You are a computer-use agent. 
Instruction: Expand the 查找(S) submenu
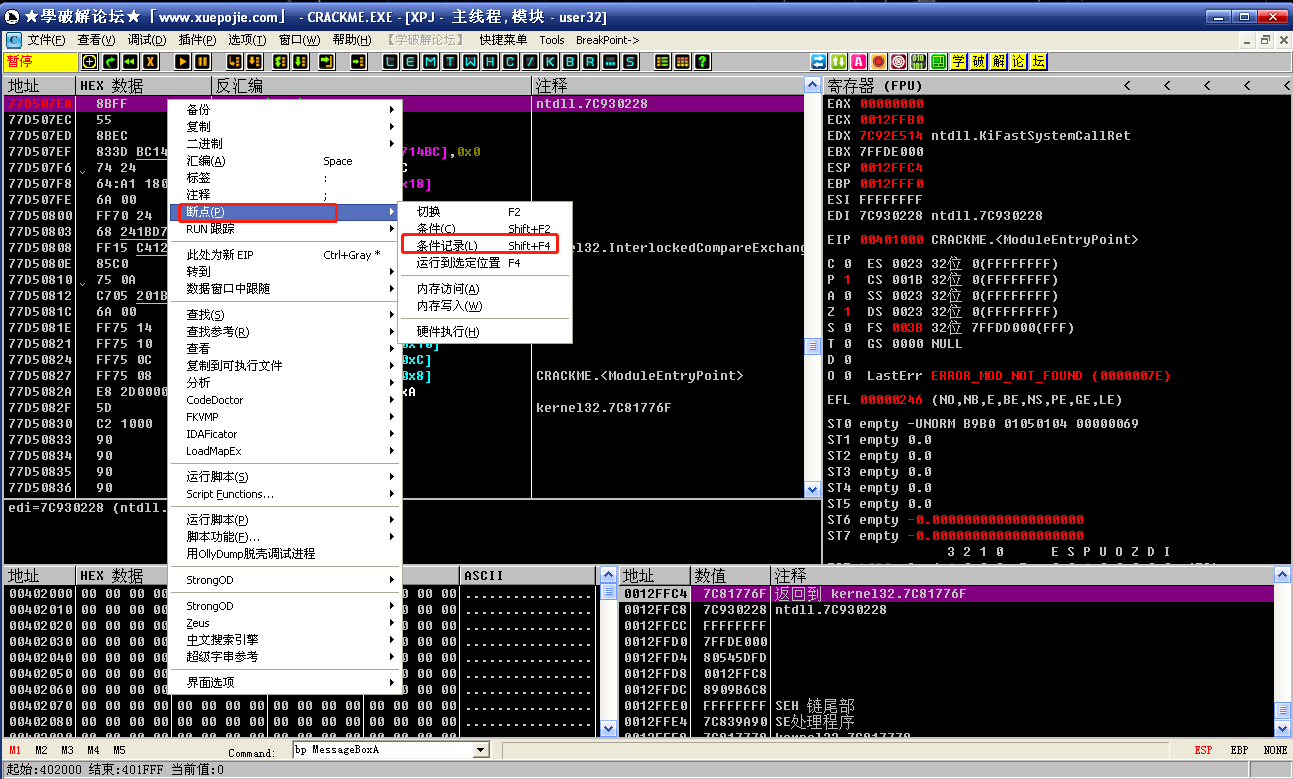[284, 315]
